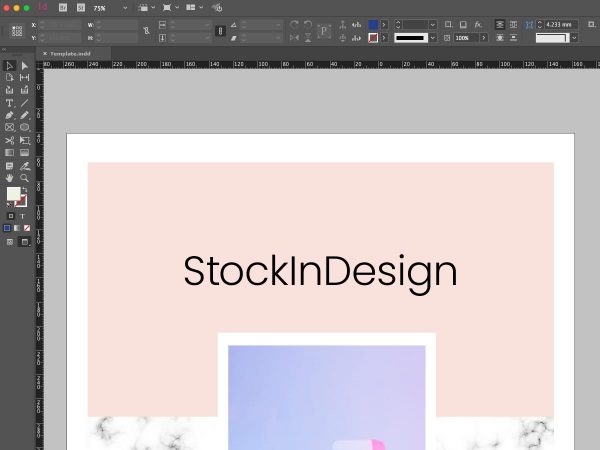The width and height of the screenshot is (600, 450).
Task: Select the Hand tool
Action: click(x=10, y=178)
